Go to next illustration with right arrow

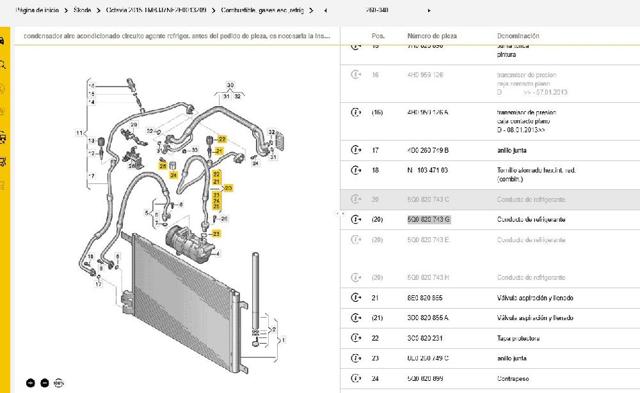coord(429,11)
